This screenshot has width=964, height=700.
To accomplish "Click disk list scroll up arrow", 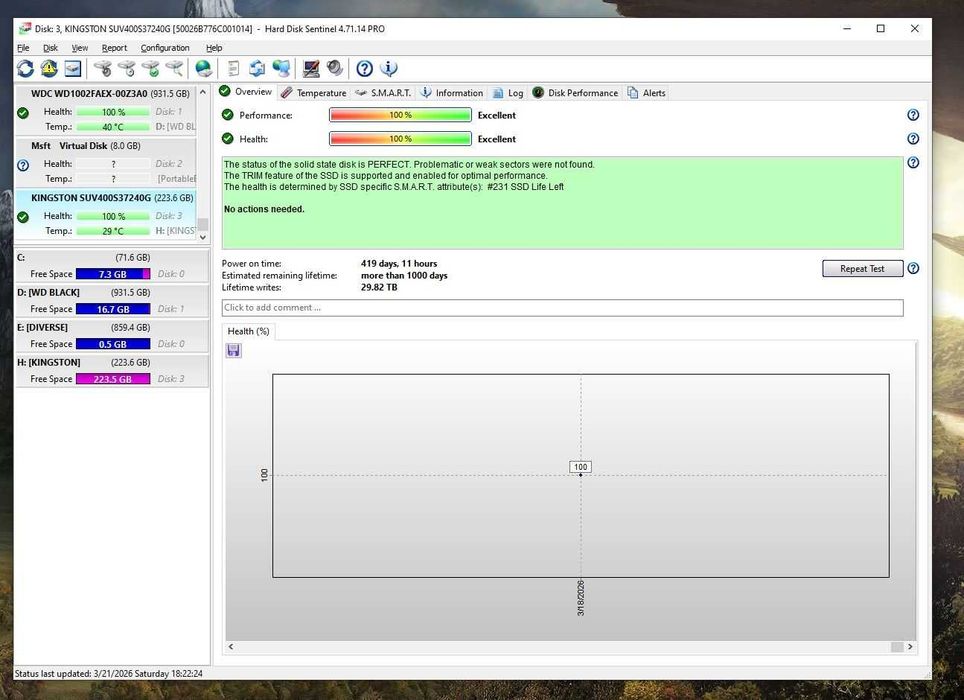I will point(203,92).
